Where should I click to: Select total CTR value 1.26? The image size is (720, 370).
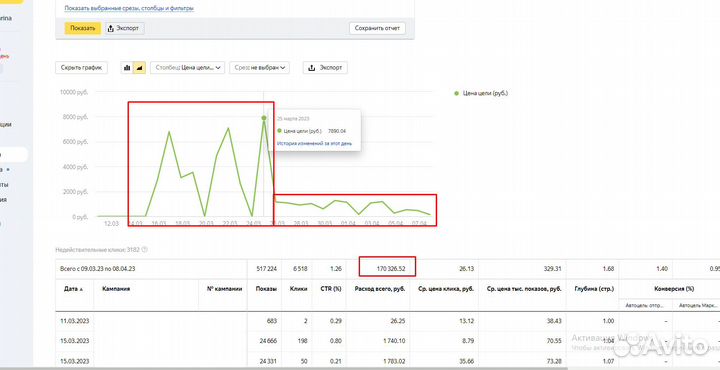[336, 269]
